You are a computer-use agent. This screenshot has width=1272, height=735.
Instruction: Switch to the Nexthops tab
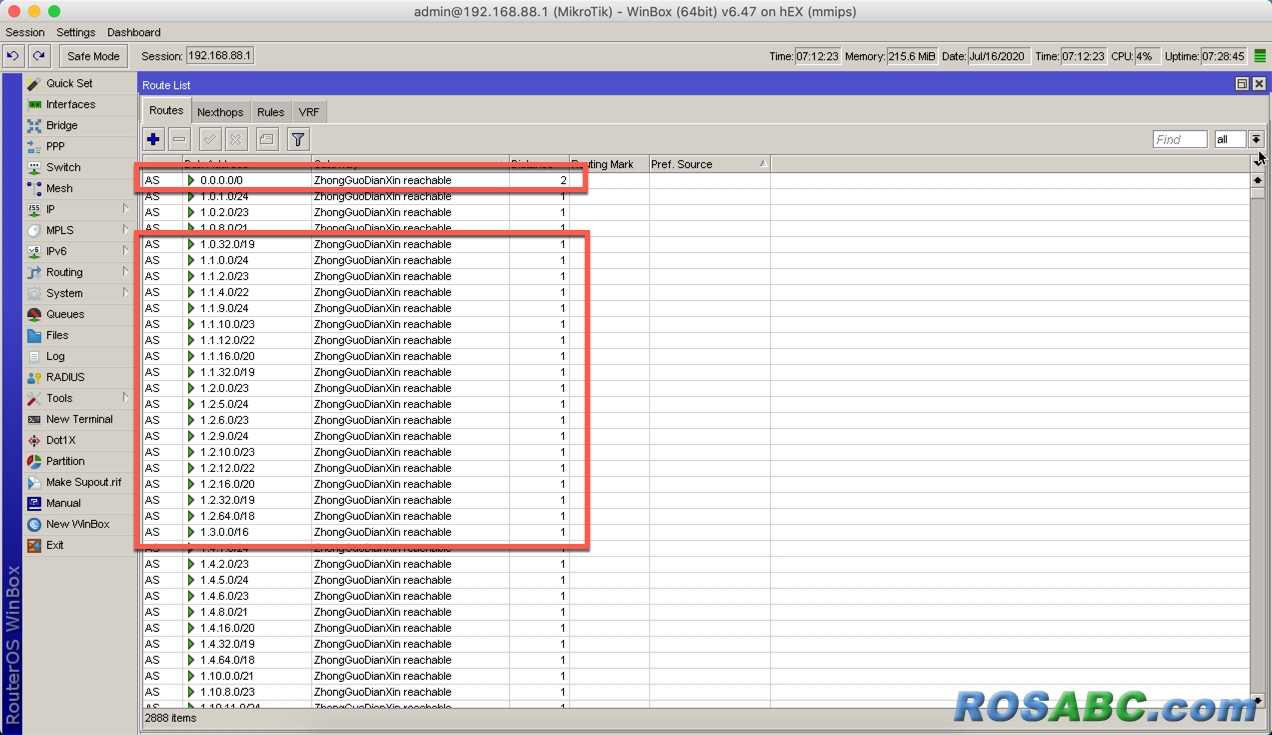click(220, 112)
